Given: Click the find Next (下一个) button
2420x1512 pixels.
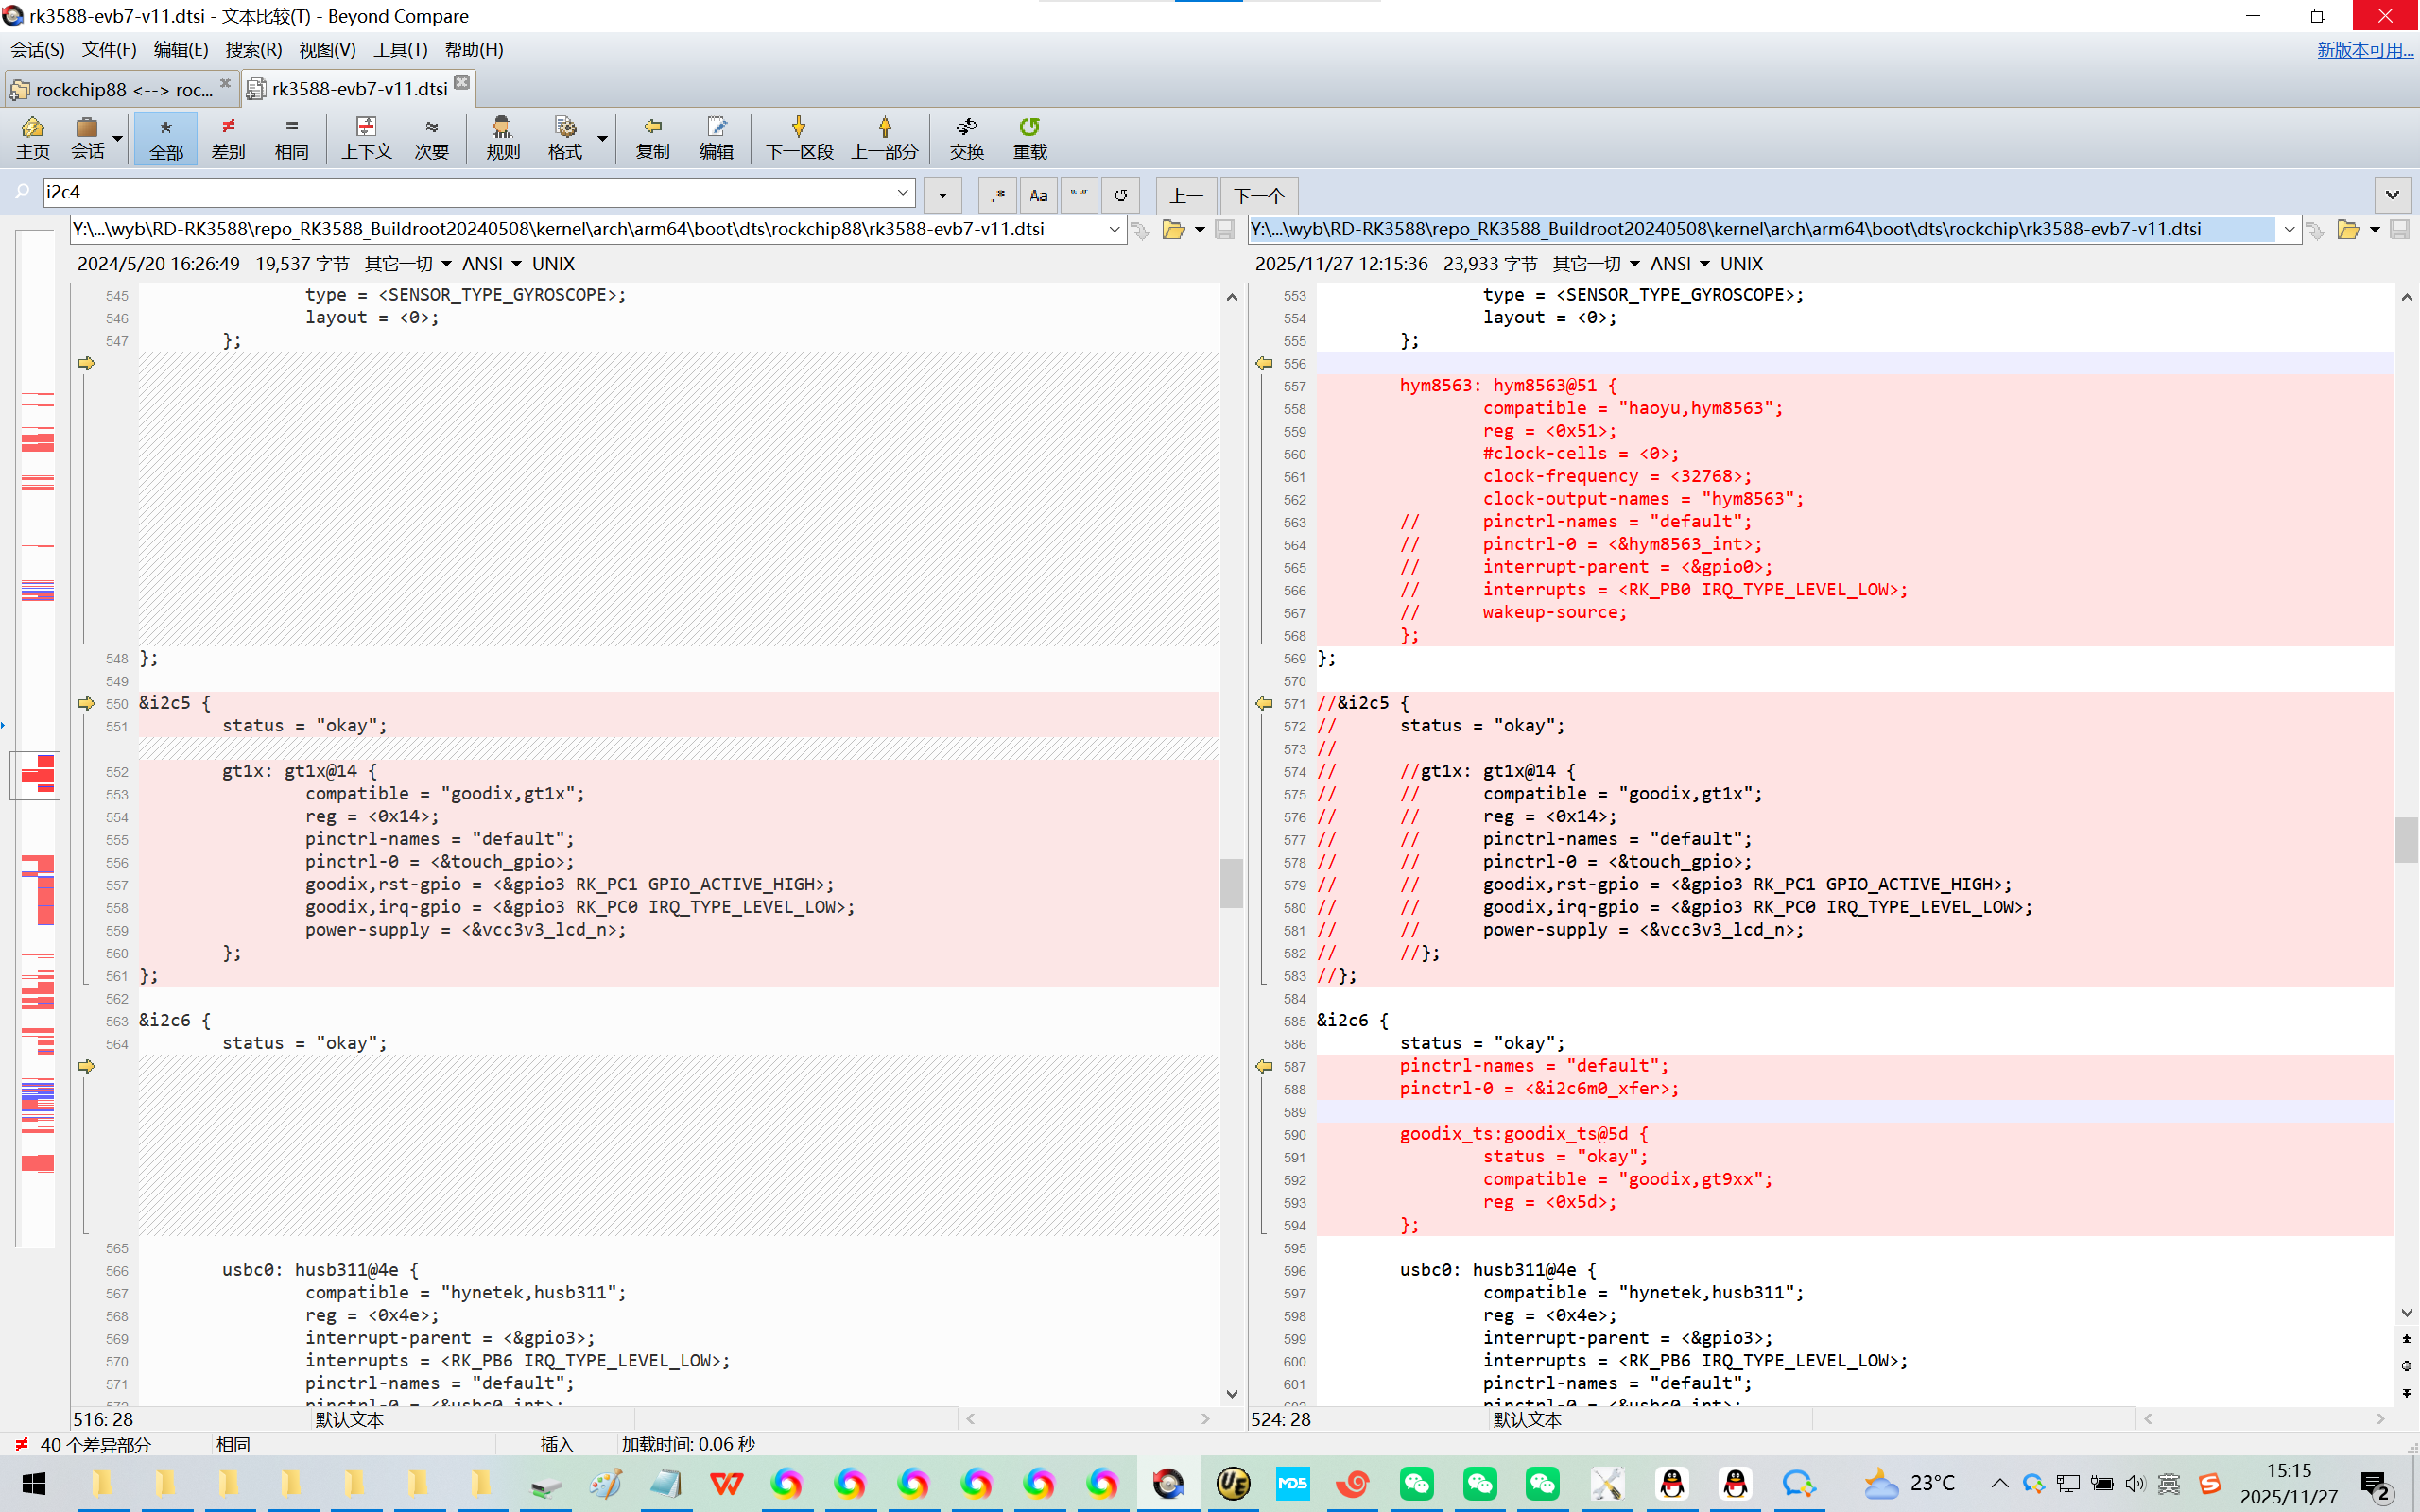Looking at the screenshot, I should pyautogui.click(x=1258, y=195).
